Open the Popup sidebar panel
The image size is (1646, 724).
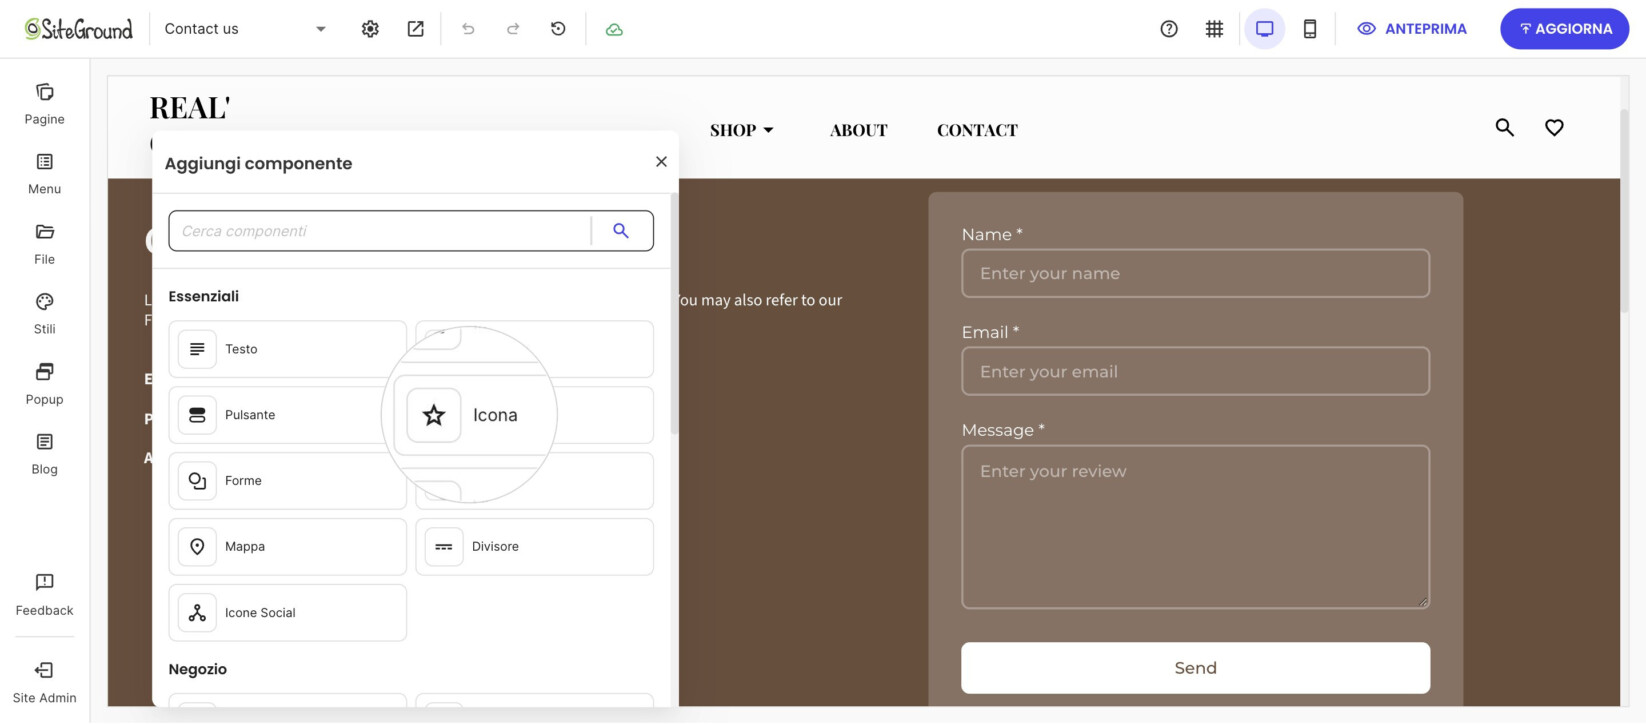pos(45,384)
